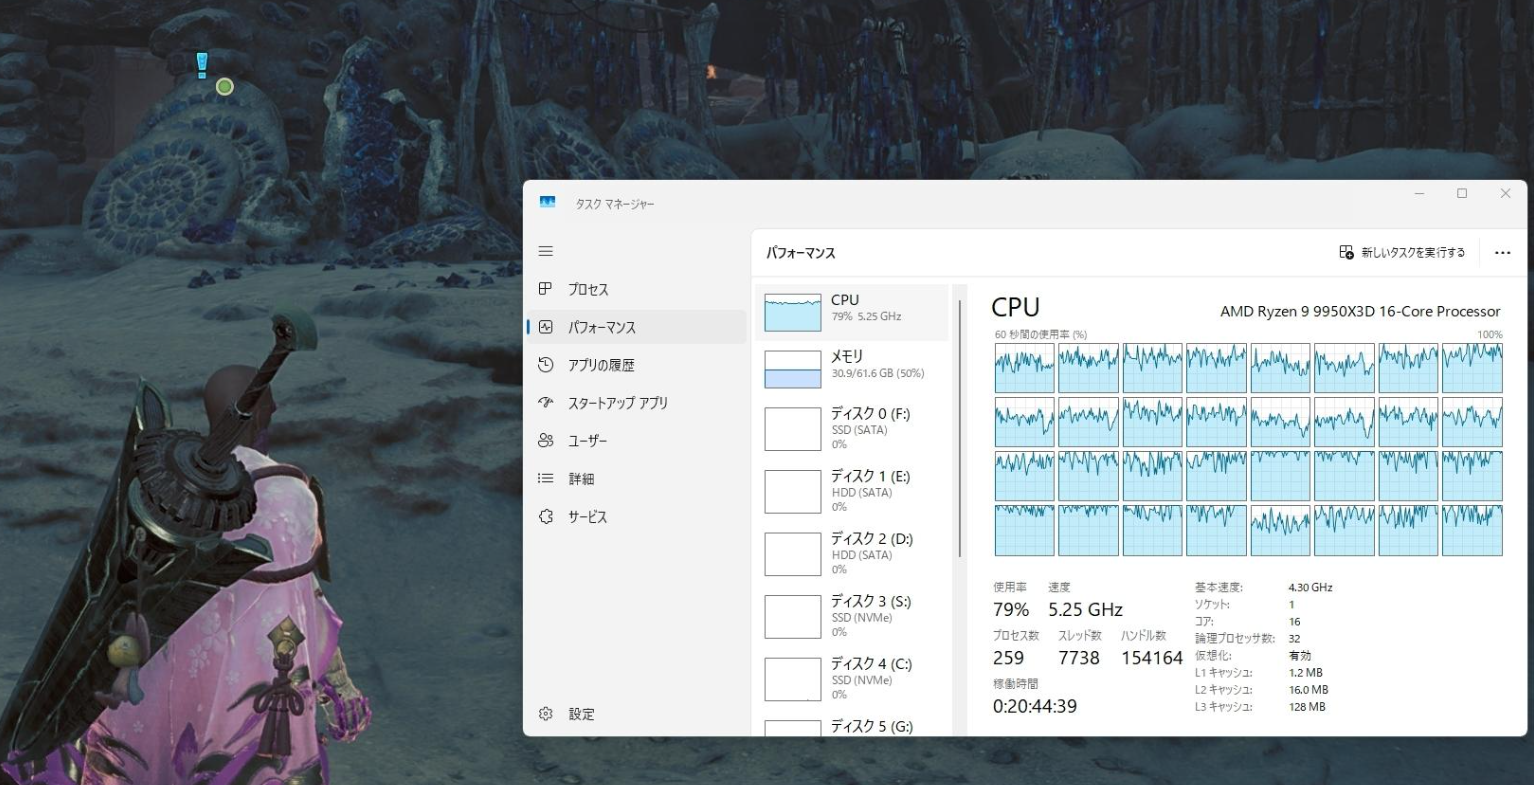Image resolution: width=1534 pixels, height=785 pixels.
Task: Click the スタートアップ アプリ gauge icon
Action: pos(545,403)
